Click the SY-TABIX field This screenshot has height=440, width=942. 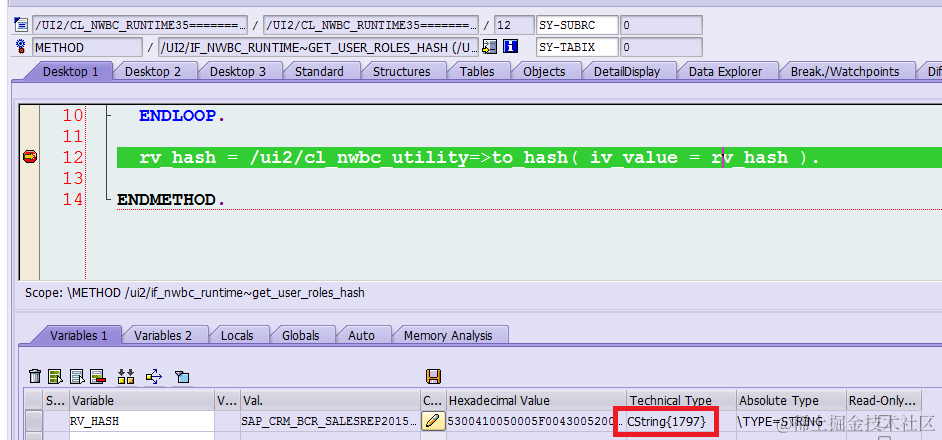click(x=577, y=47)
